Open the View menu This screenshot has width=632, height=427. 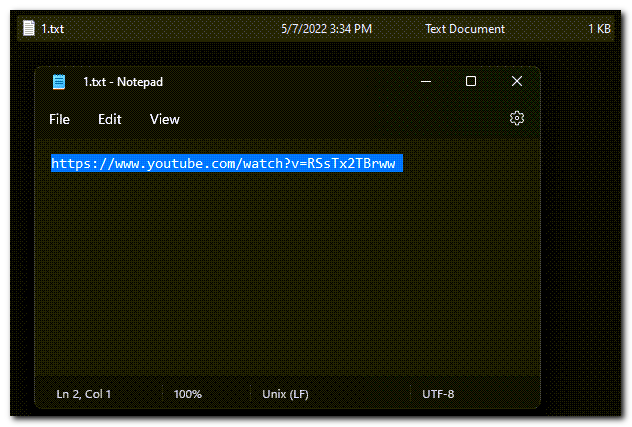pos(164,119)
